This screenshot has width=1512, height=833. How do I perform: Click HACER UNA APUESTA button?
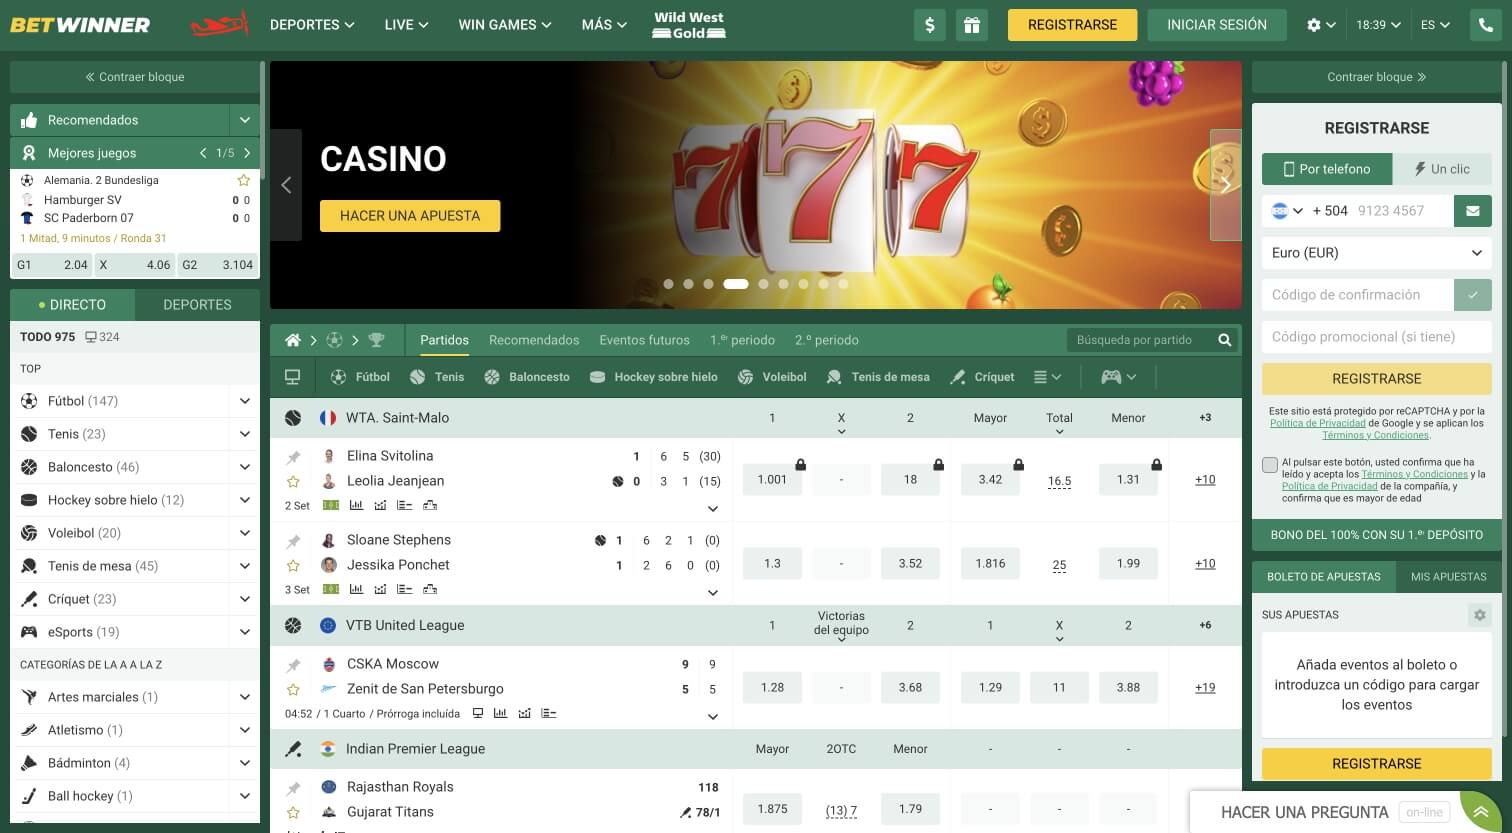pyautogui.click(x=410, y=216)
